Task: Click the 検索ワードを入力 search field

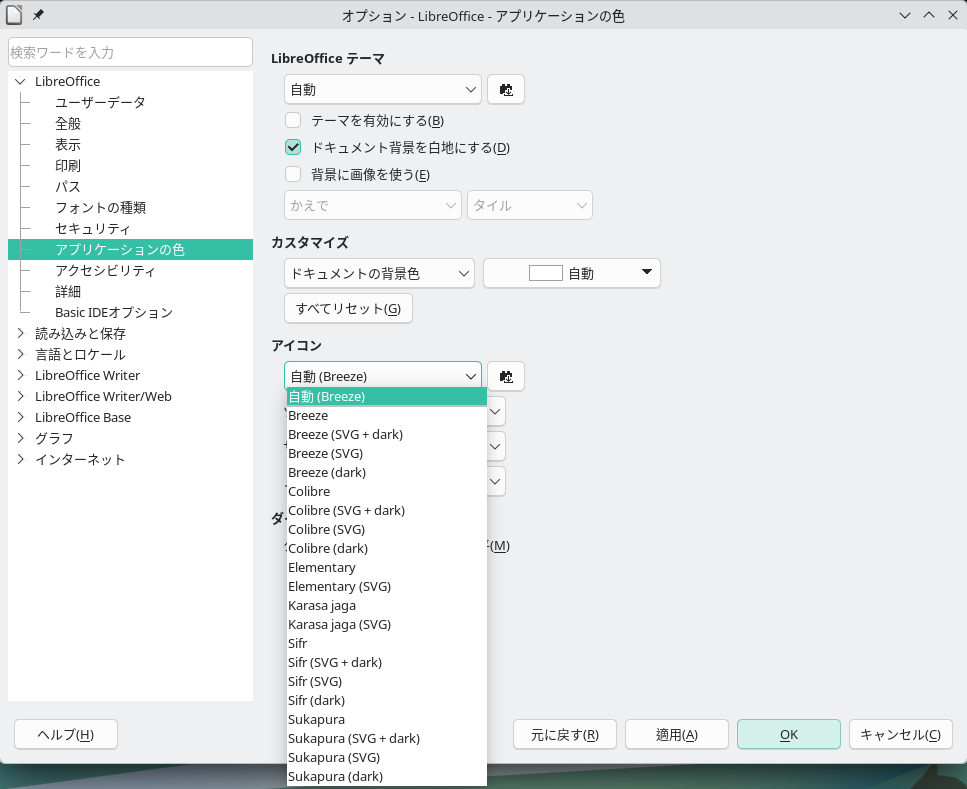Action: pyautogui.click(x=130, y=52)
